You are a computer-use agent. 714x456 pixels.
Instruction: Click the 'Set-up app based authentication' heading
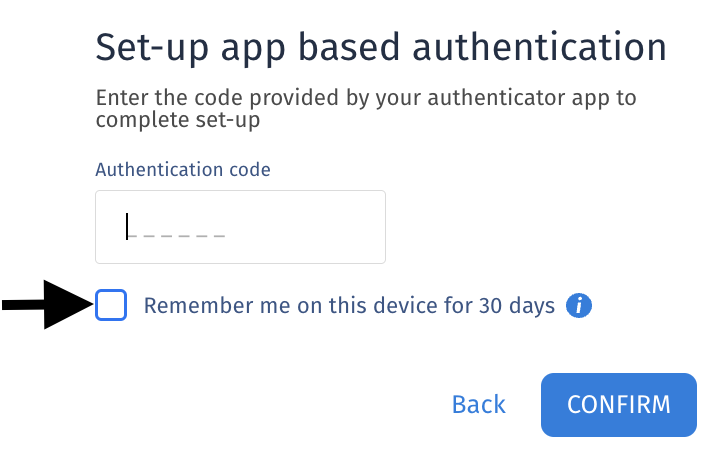coord(380,48)
